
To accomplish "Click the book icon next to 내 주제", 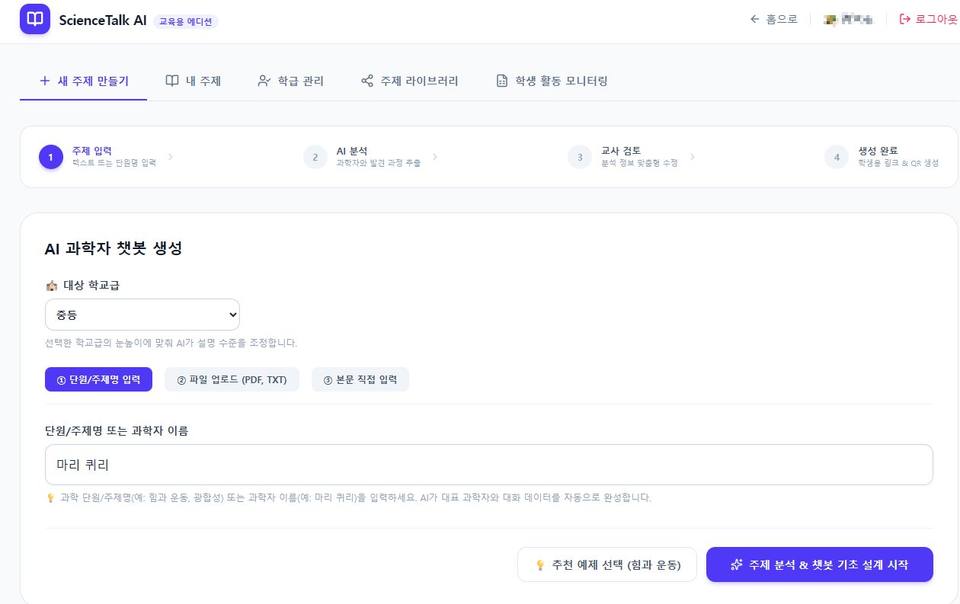I will tap(172, 81).
